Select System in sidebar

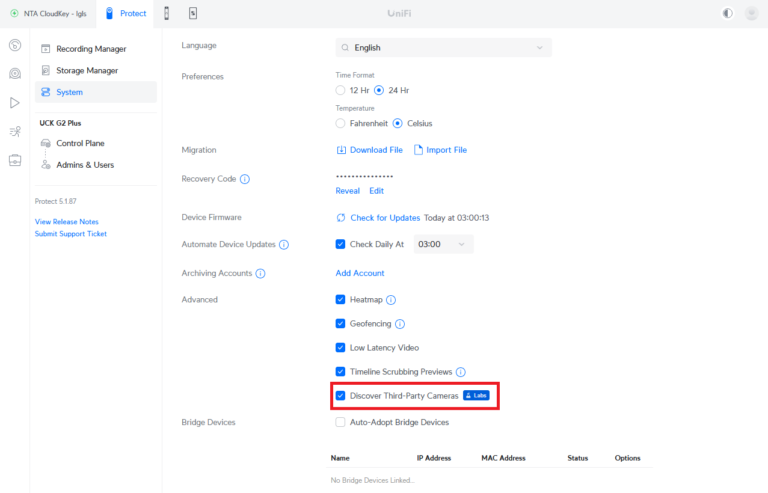(x=96, y=92)
